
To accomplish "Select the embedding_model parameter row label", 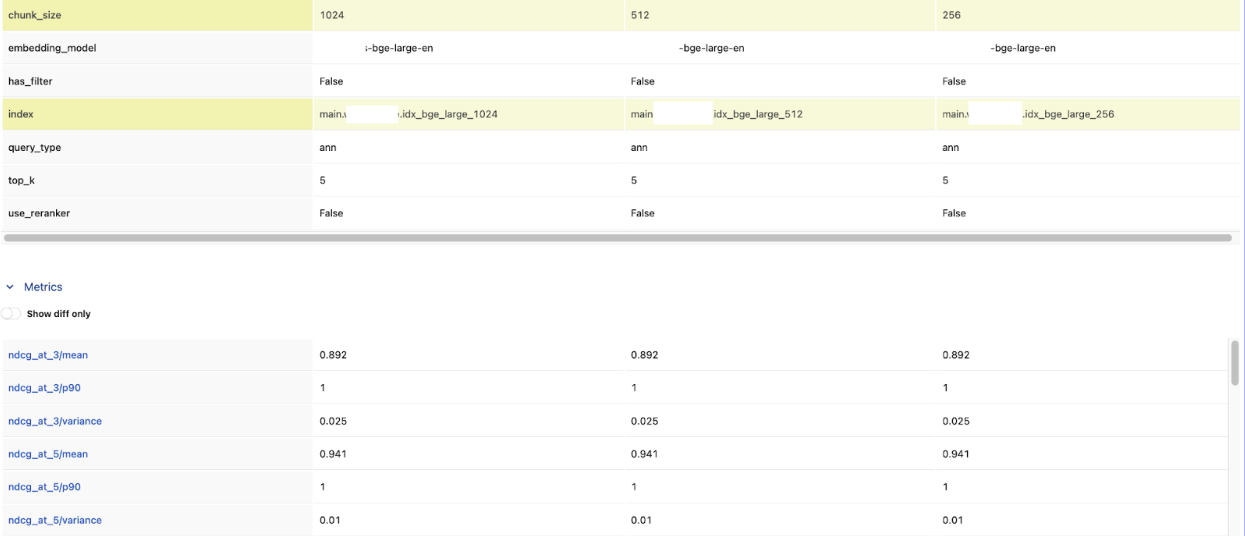I will 52,48.
